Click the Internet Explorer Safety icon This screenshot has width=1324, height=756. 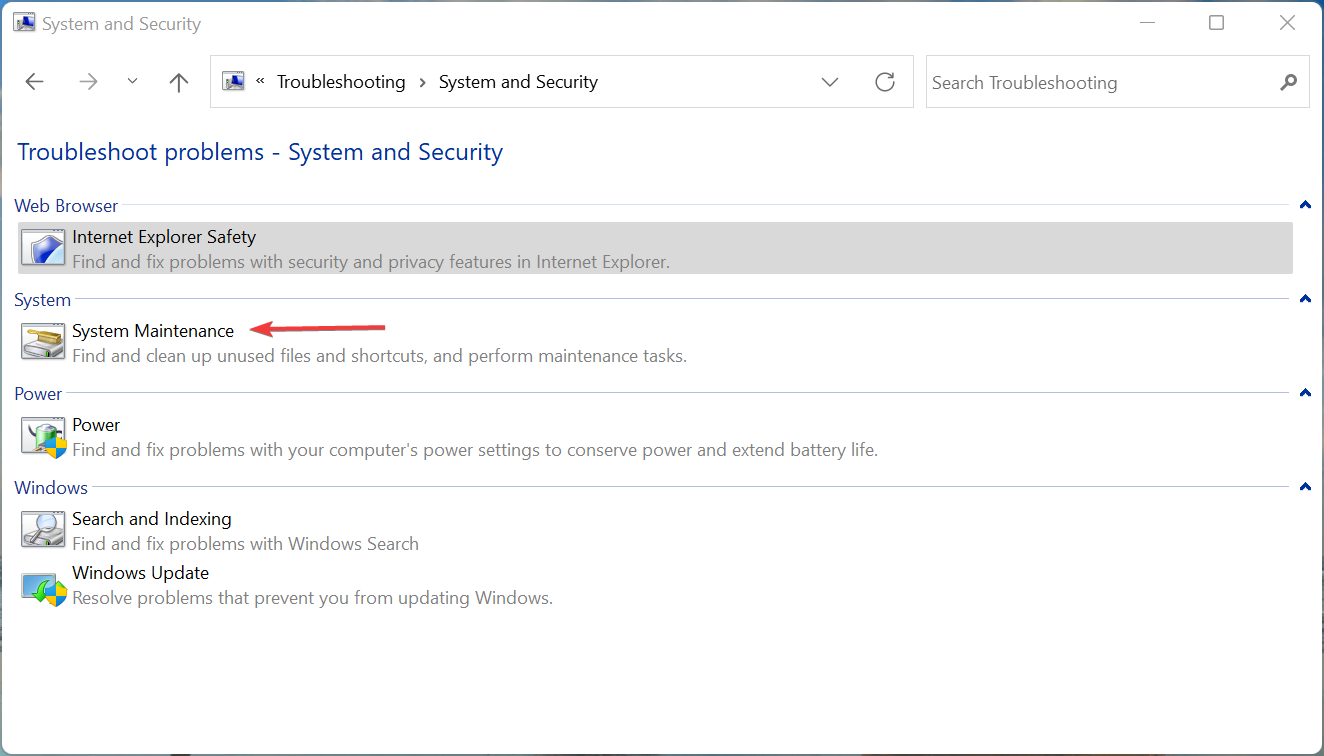[43, 248]
